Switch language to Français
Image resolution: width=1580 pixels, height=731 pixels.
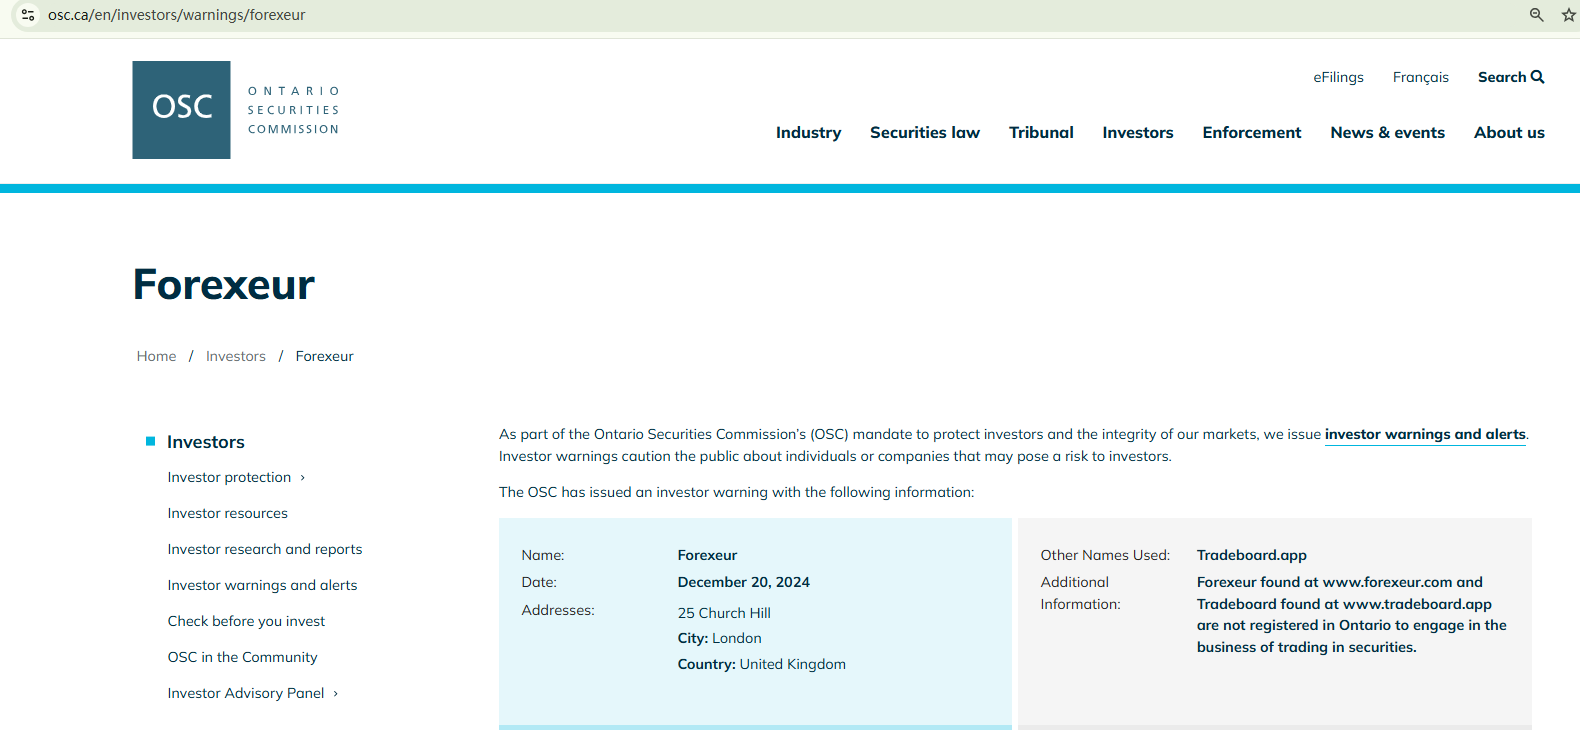pyautogui.click(x=1421, y=77)
